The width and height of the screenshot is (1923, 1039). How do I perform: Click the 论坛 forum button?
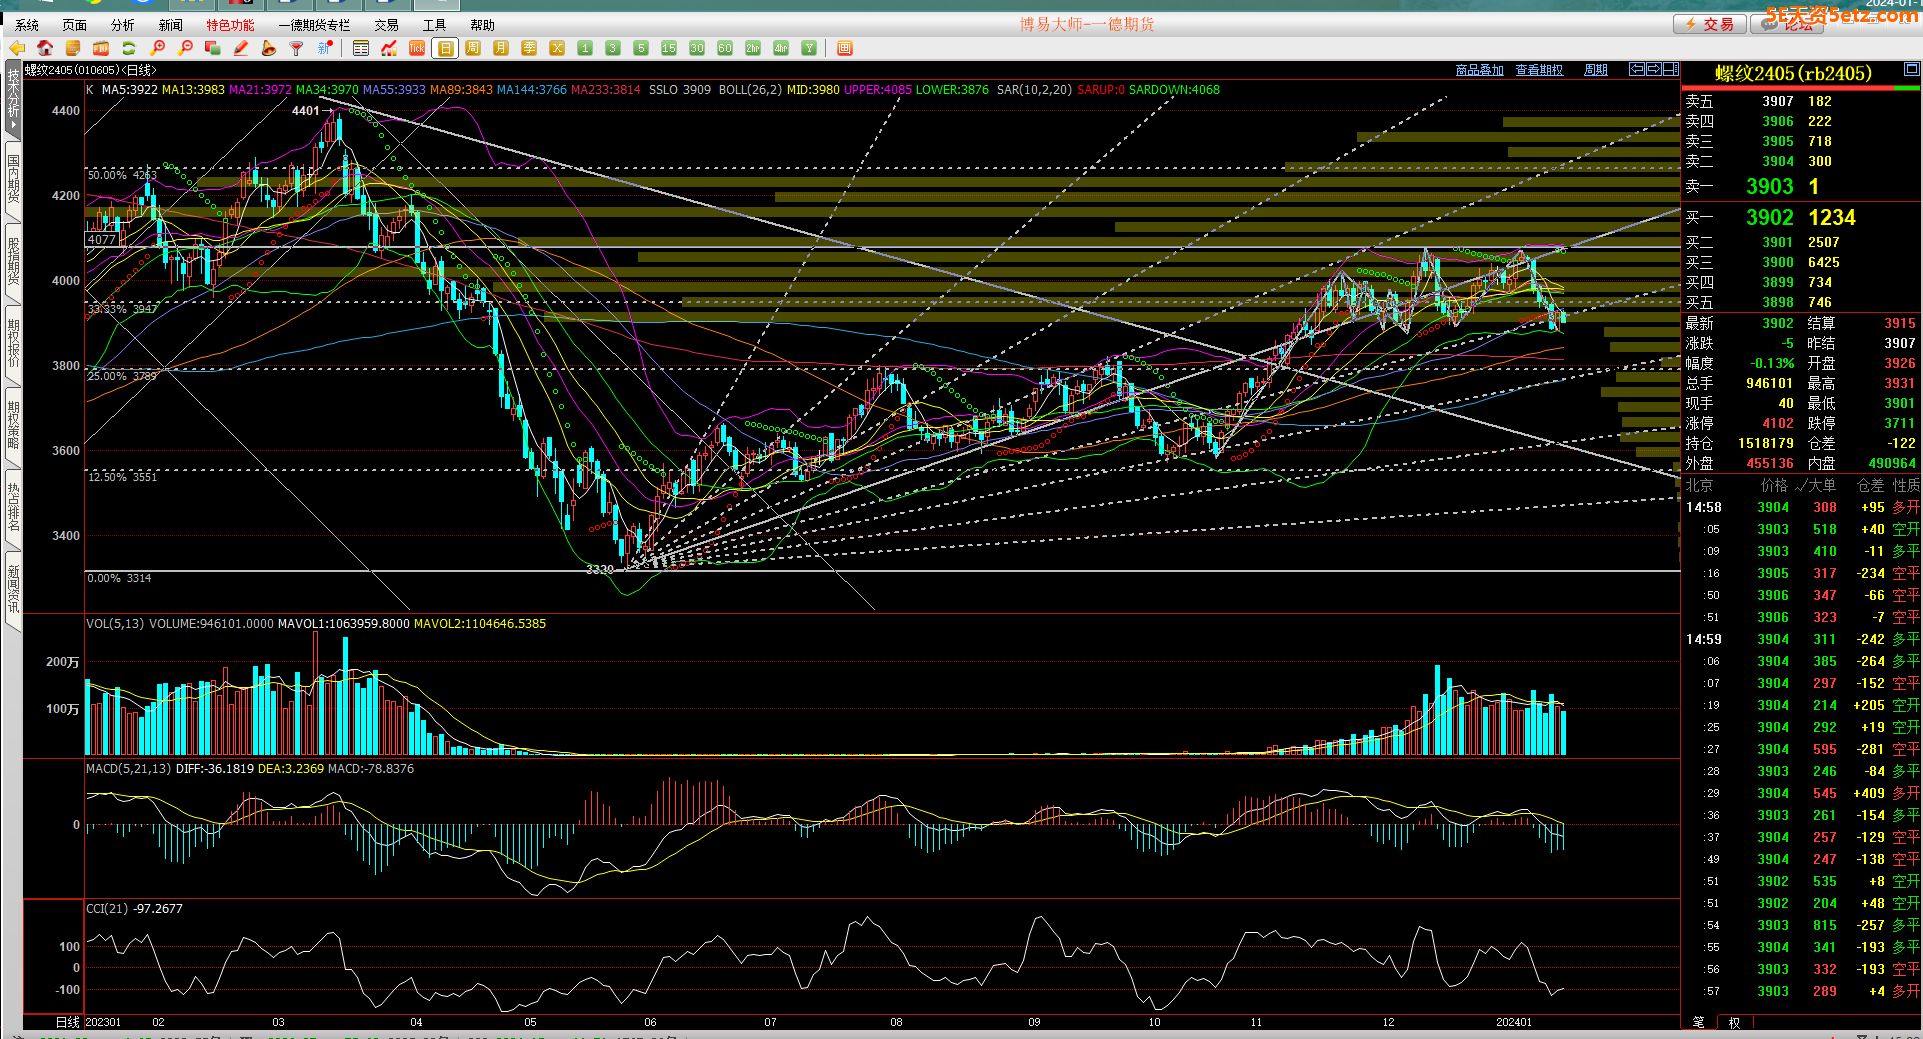pyautogui.click(x=1787, y=24)
